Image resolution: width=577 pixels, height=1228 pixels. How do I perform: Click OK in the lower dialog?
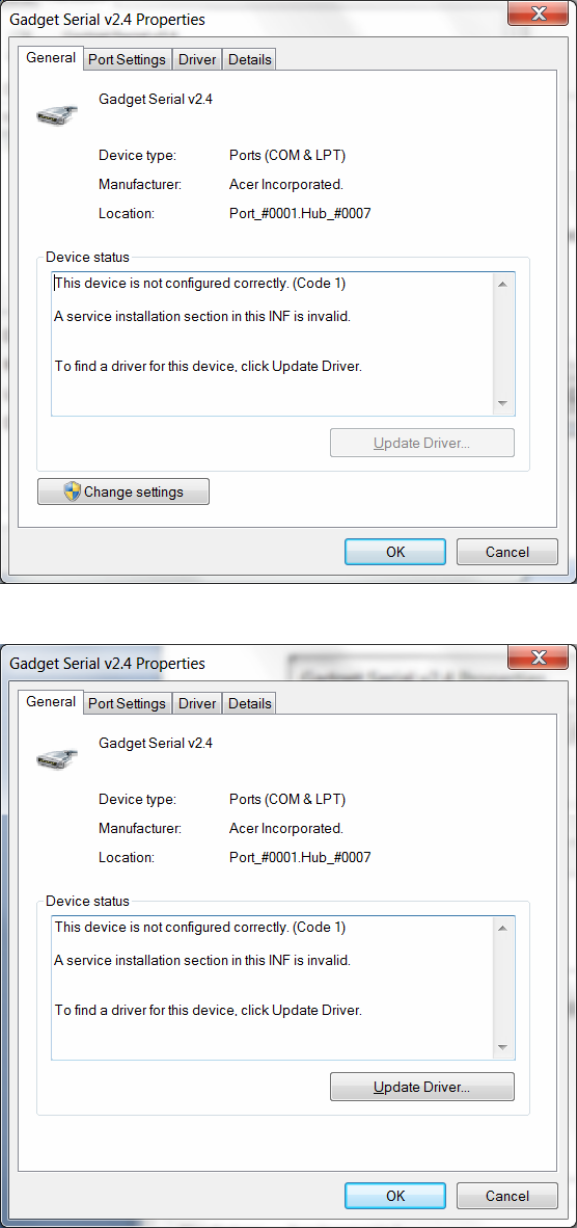pos(395,1196)
